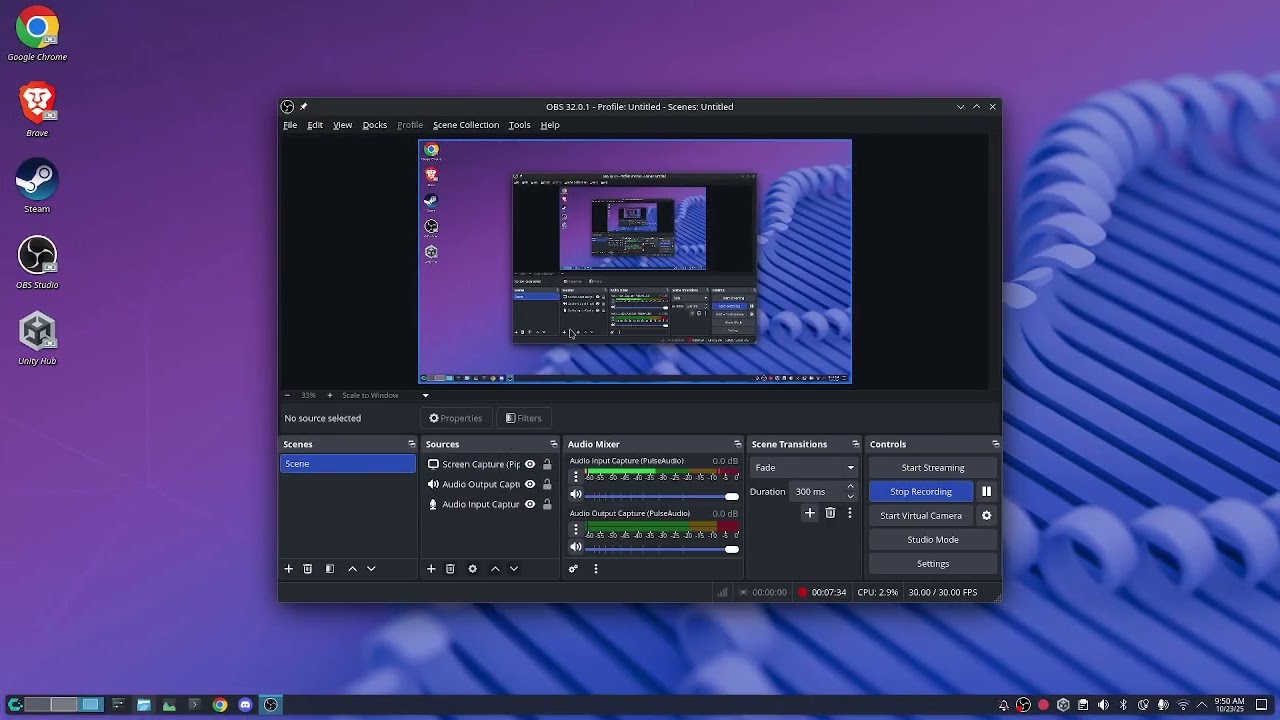The width and height of the screenshot is (1280, 720).
Task: Open scene filters in the Scenes panel
Action: pyautogui.click(x=330, y=569)
